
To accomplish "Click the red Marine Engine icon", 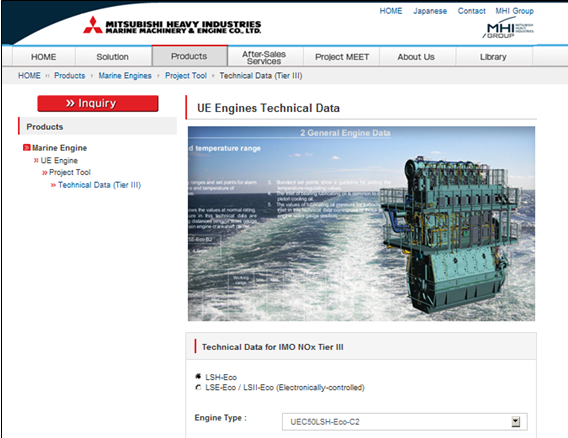I will coord(26,147).
